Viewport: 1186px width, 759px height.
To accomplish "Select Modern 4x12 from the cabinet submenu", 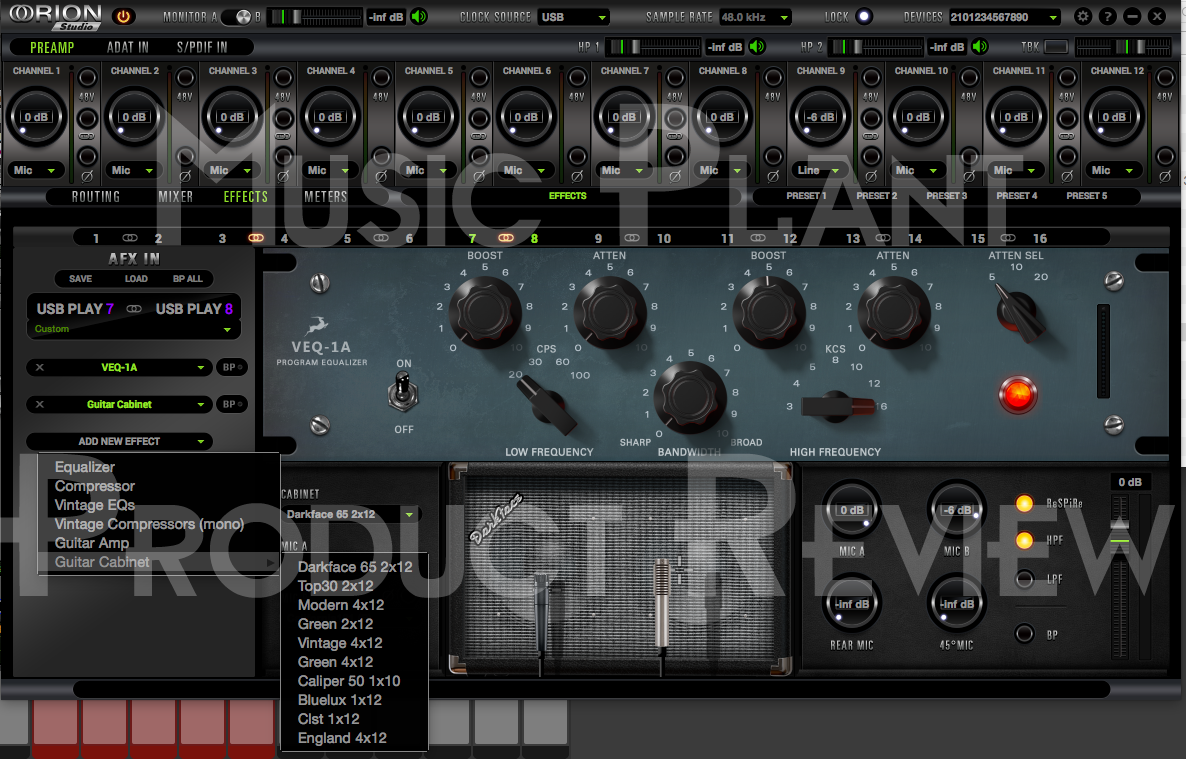I will pos(341,605).
